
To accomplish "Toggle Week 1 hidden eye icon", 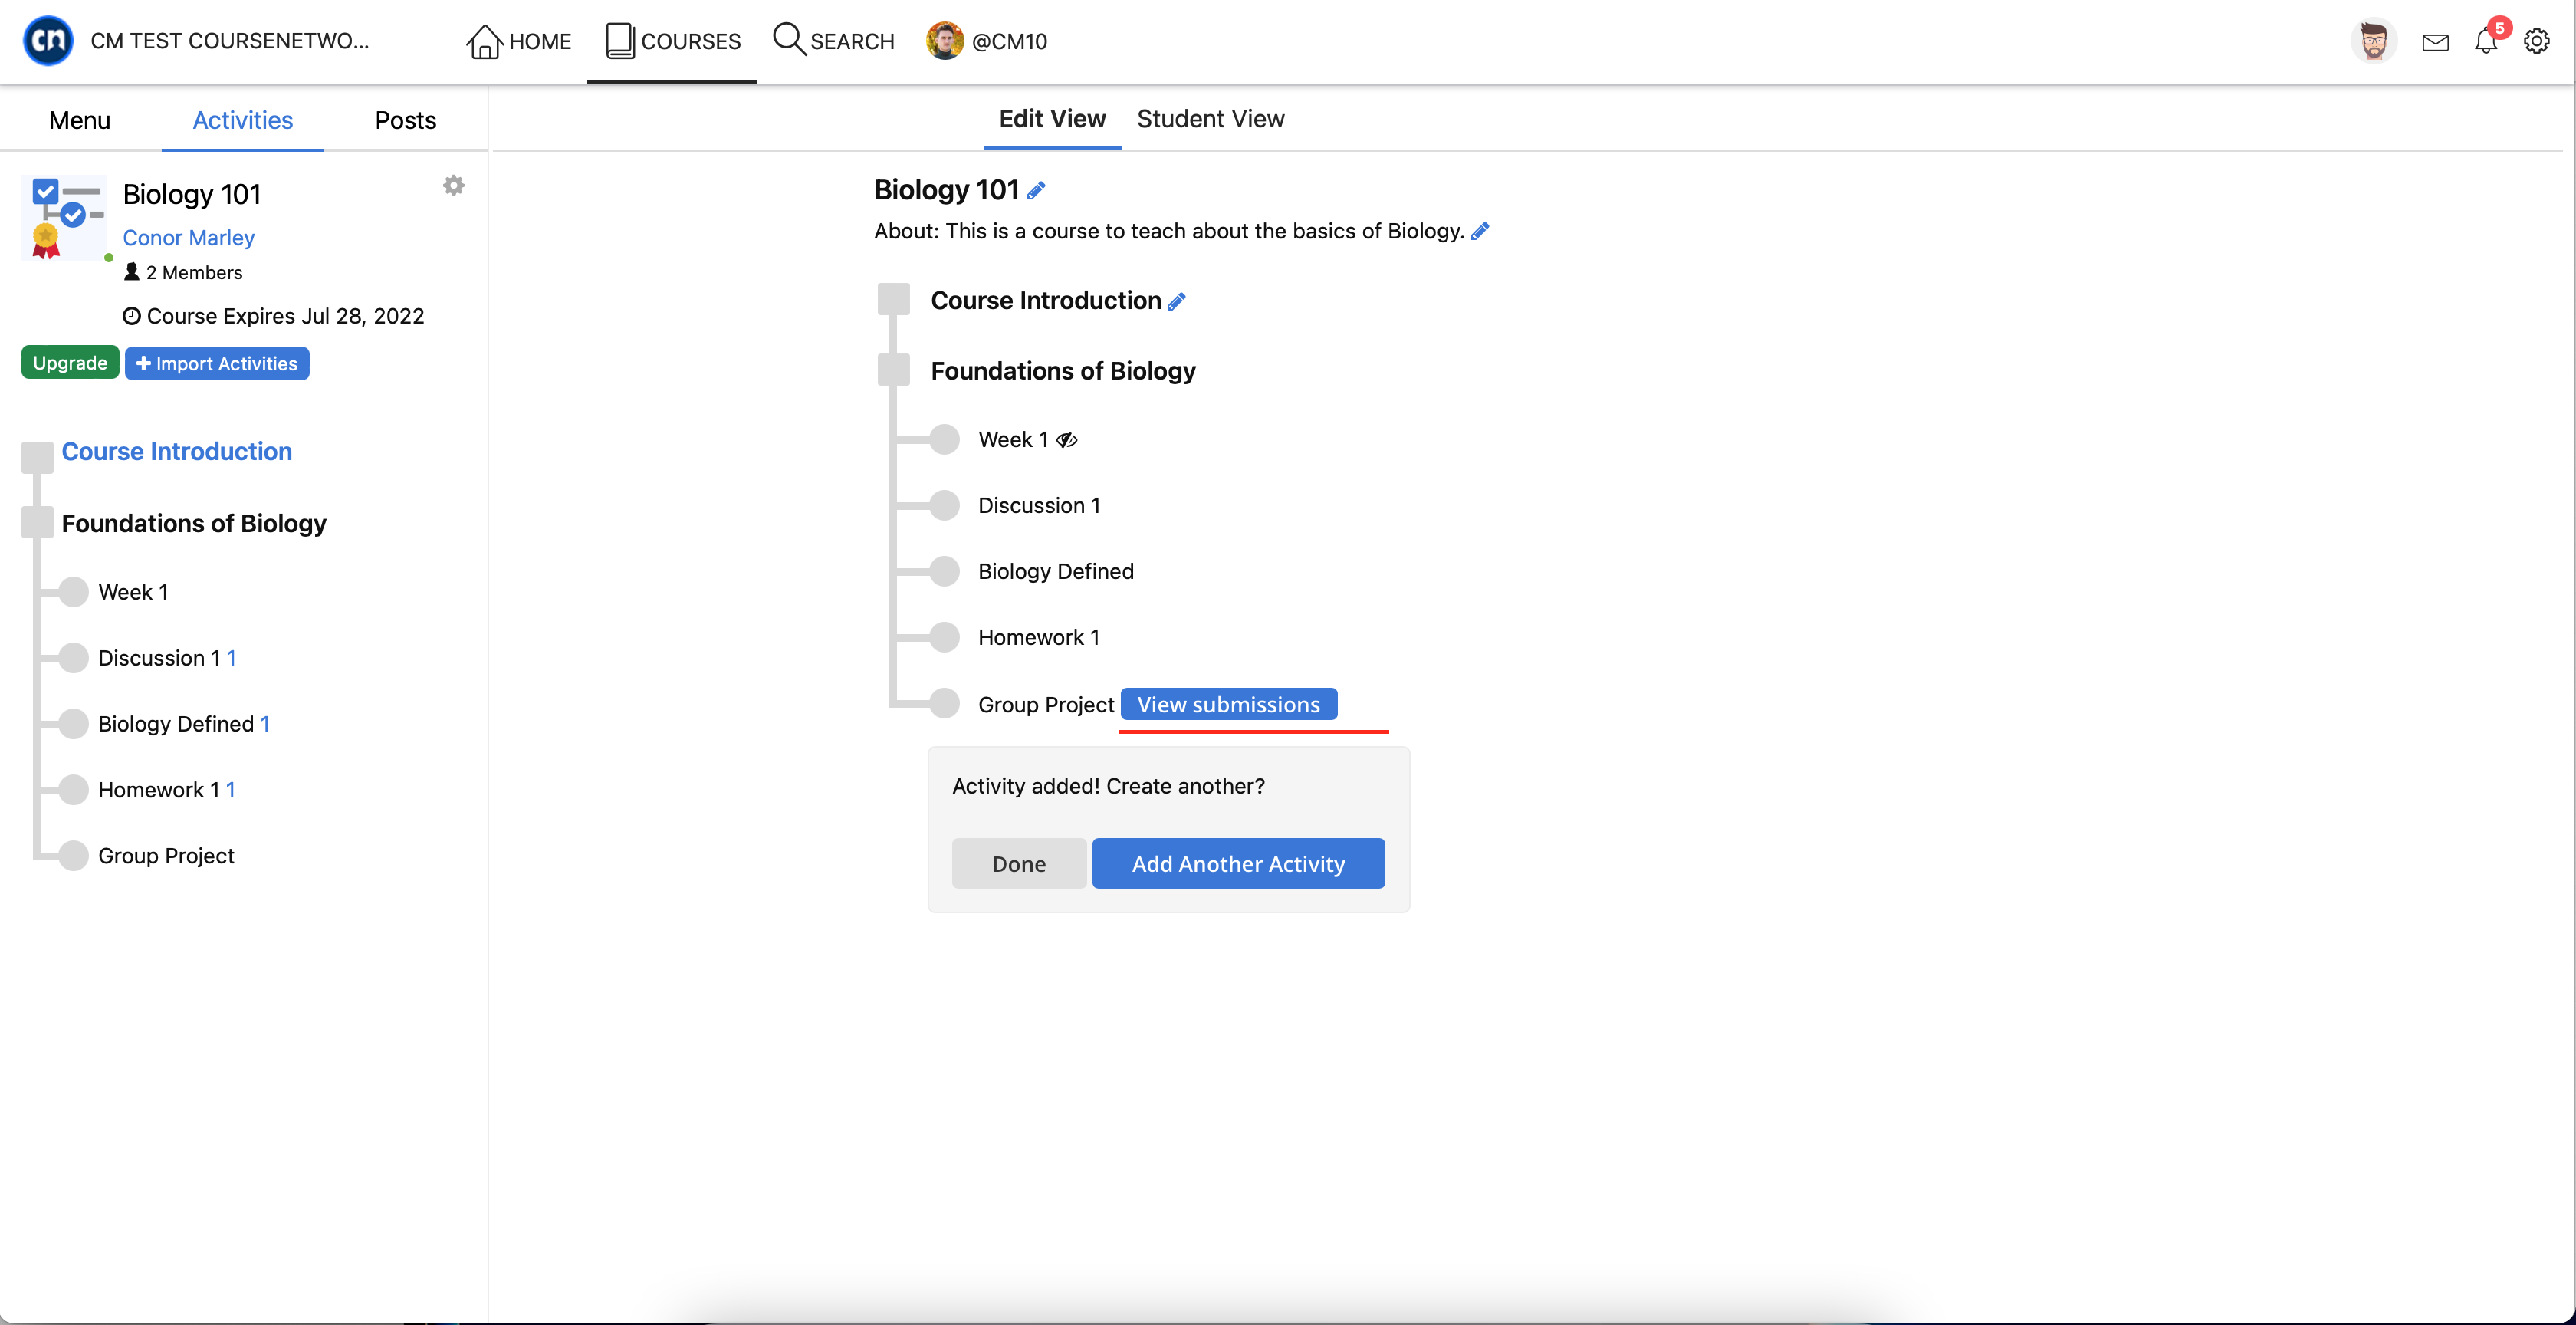I will 1067,440.
